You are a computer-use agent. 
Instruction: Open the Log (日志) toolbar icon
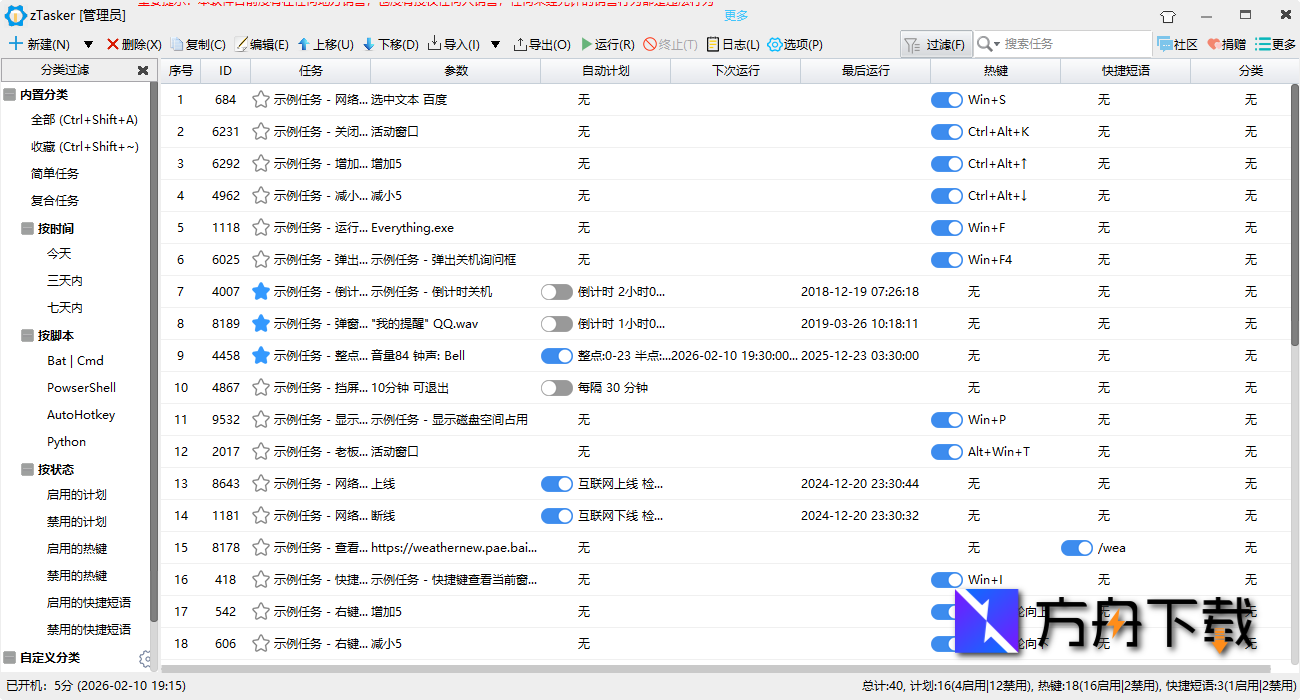(712, 44)
